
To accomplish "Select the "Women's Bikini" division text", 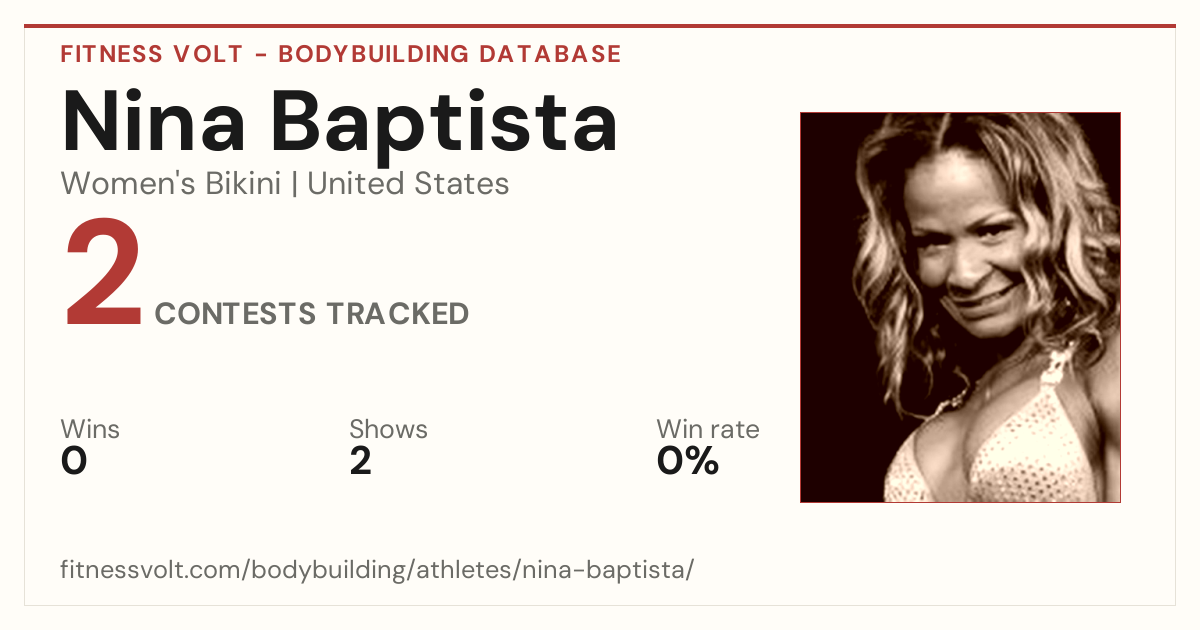I will coord(171,184).
